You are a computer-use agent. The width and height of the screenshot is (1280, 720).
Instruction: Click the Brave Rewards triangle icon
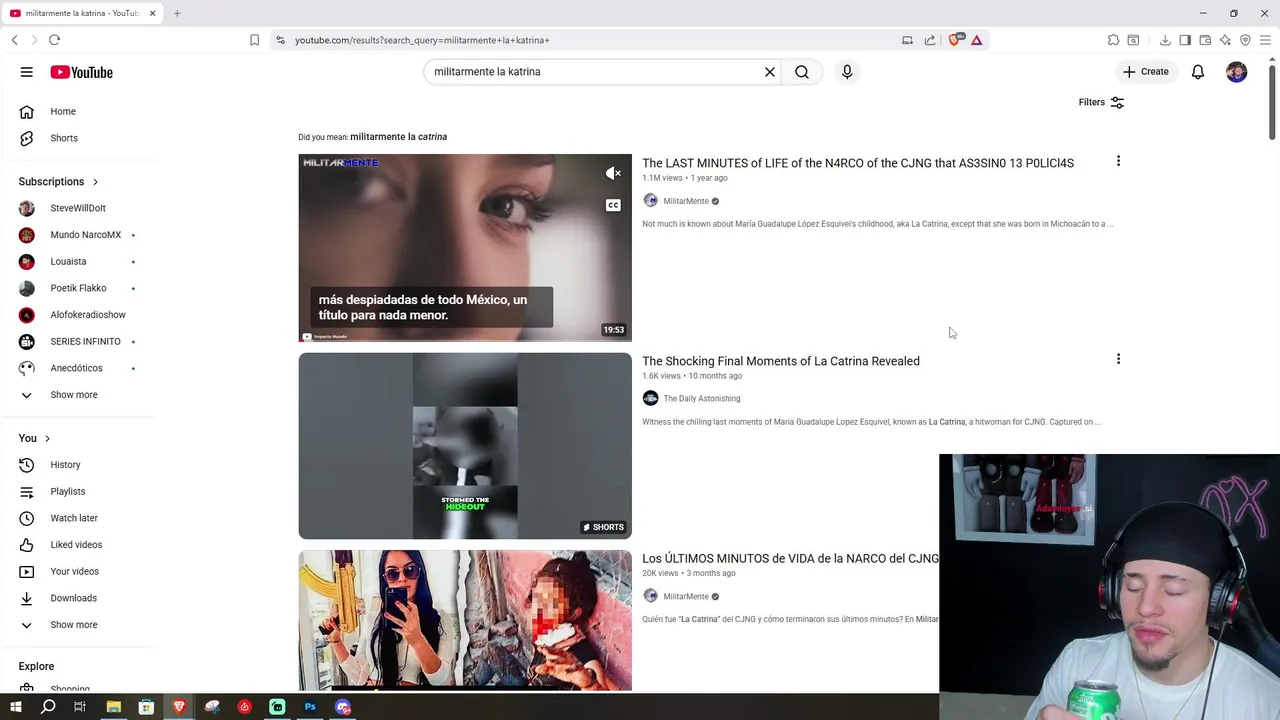coord(976,40)
